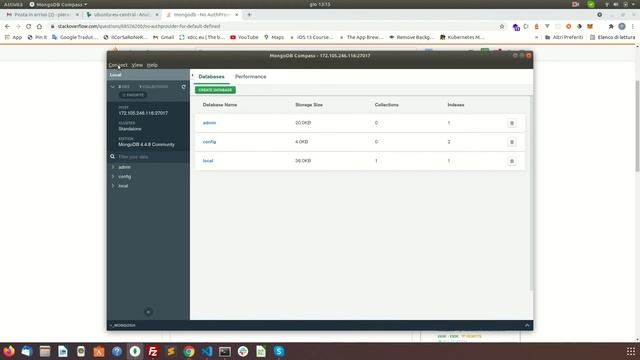Refresh the databases in Compass sidebar
This screenshot has width=640, height=360.
tap(184, 87)
